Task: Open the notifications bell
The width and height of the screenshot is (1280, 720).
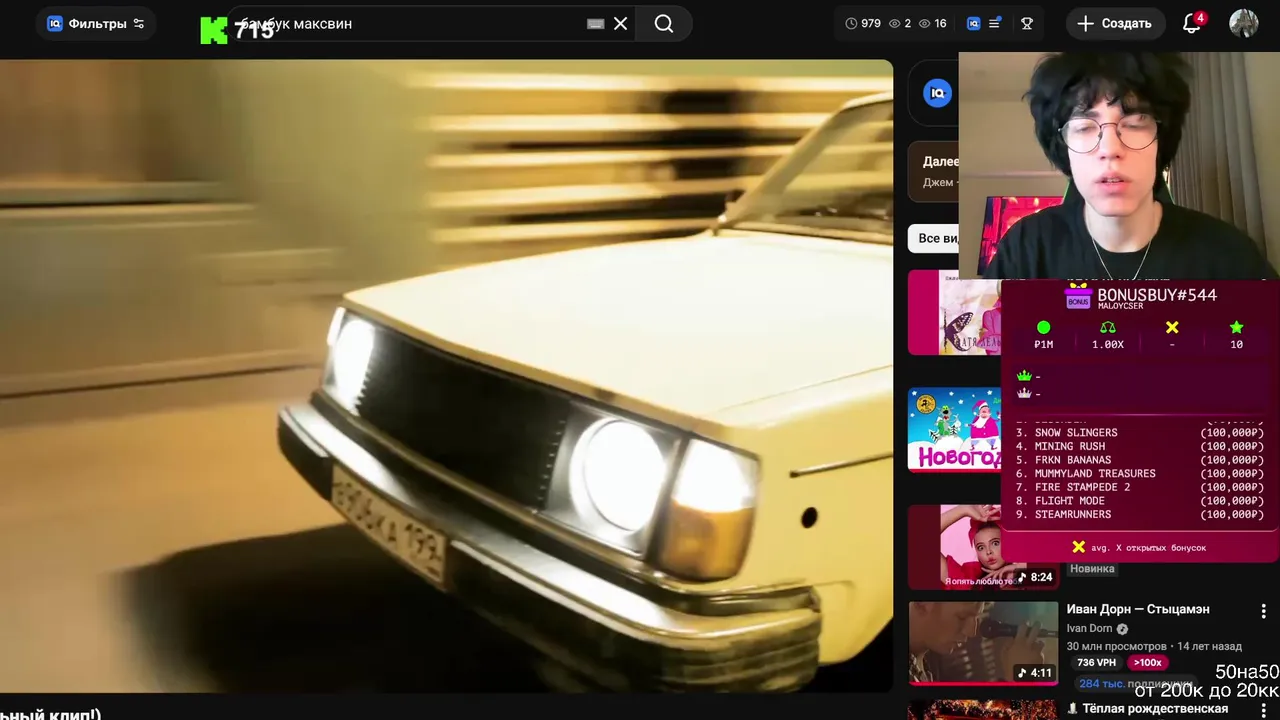Action: coord(1192,23)
